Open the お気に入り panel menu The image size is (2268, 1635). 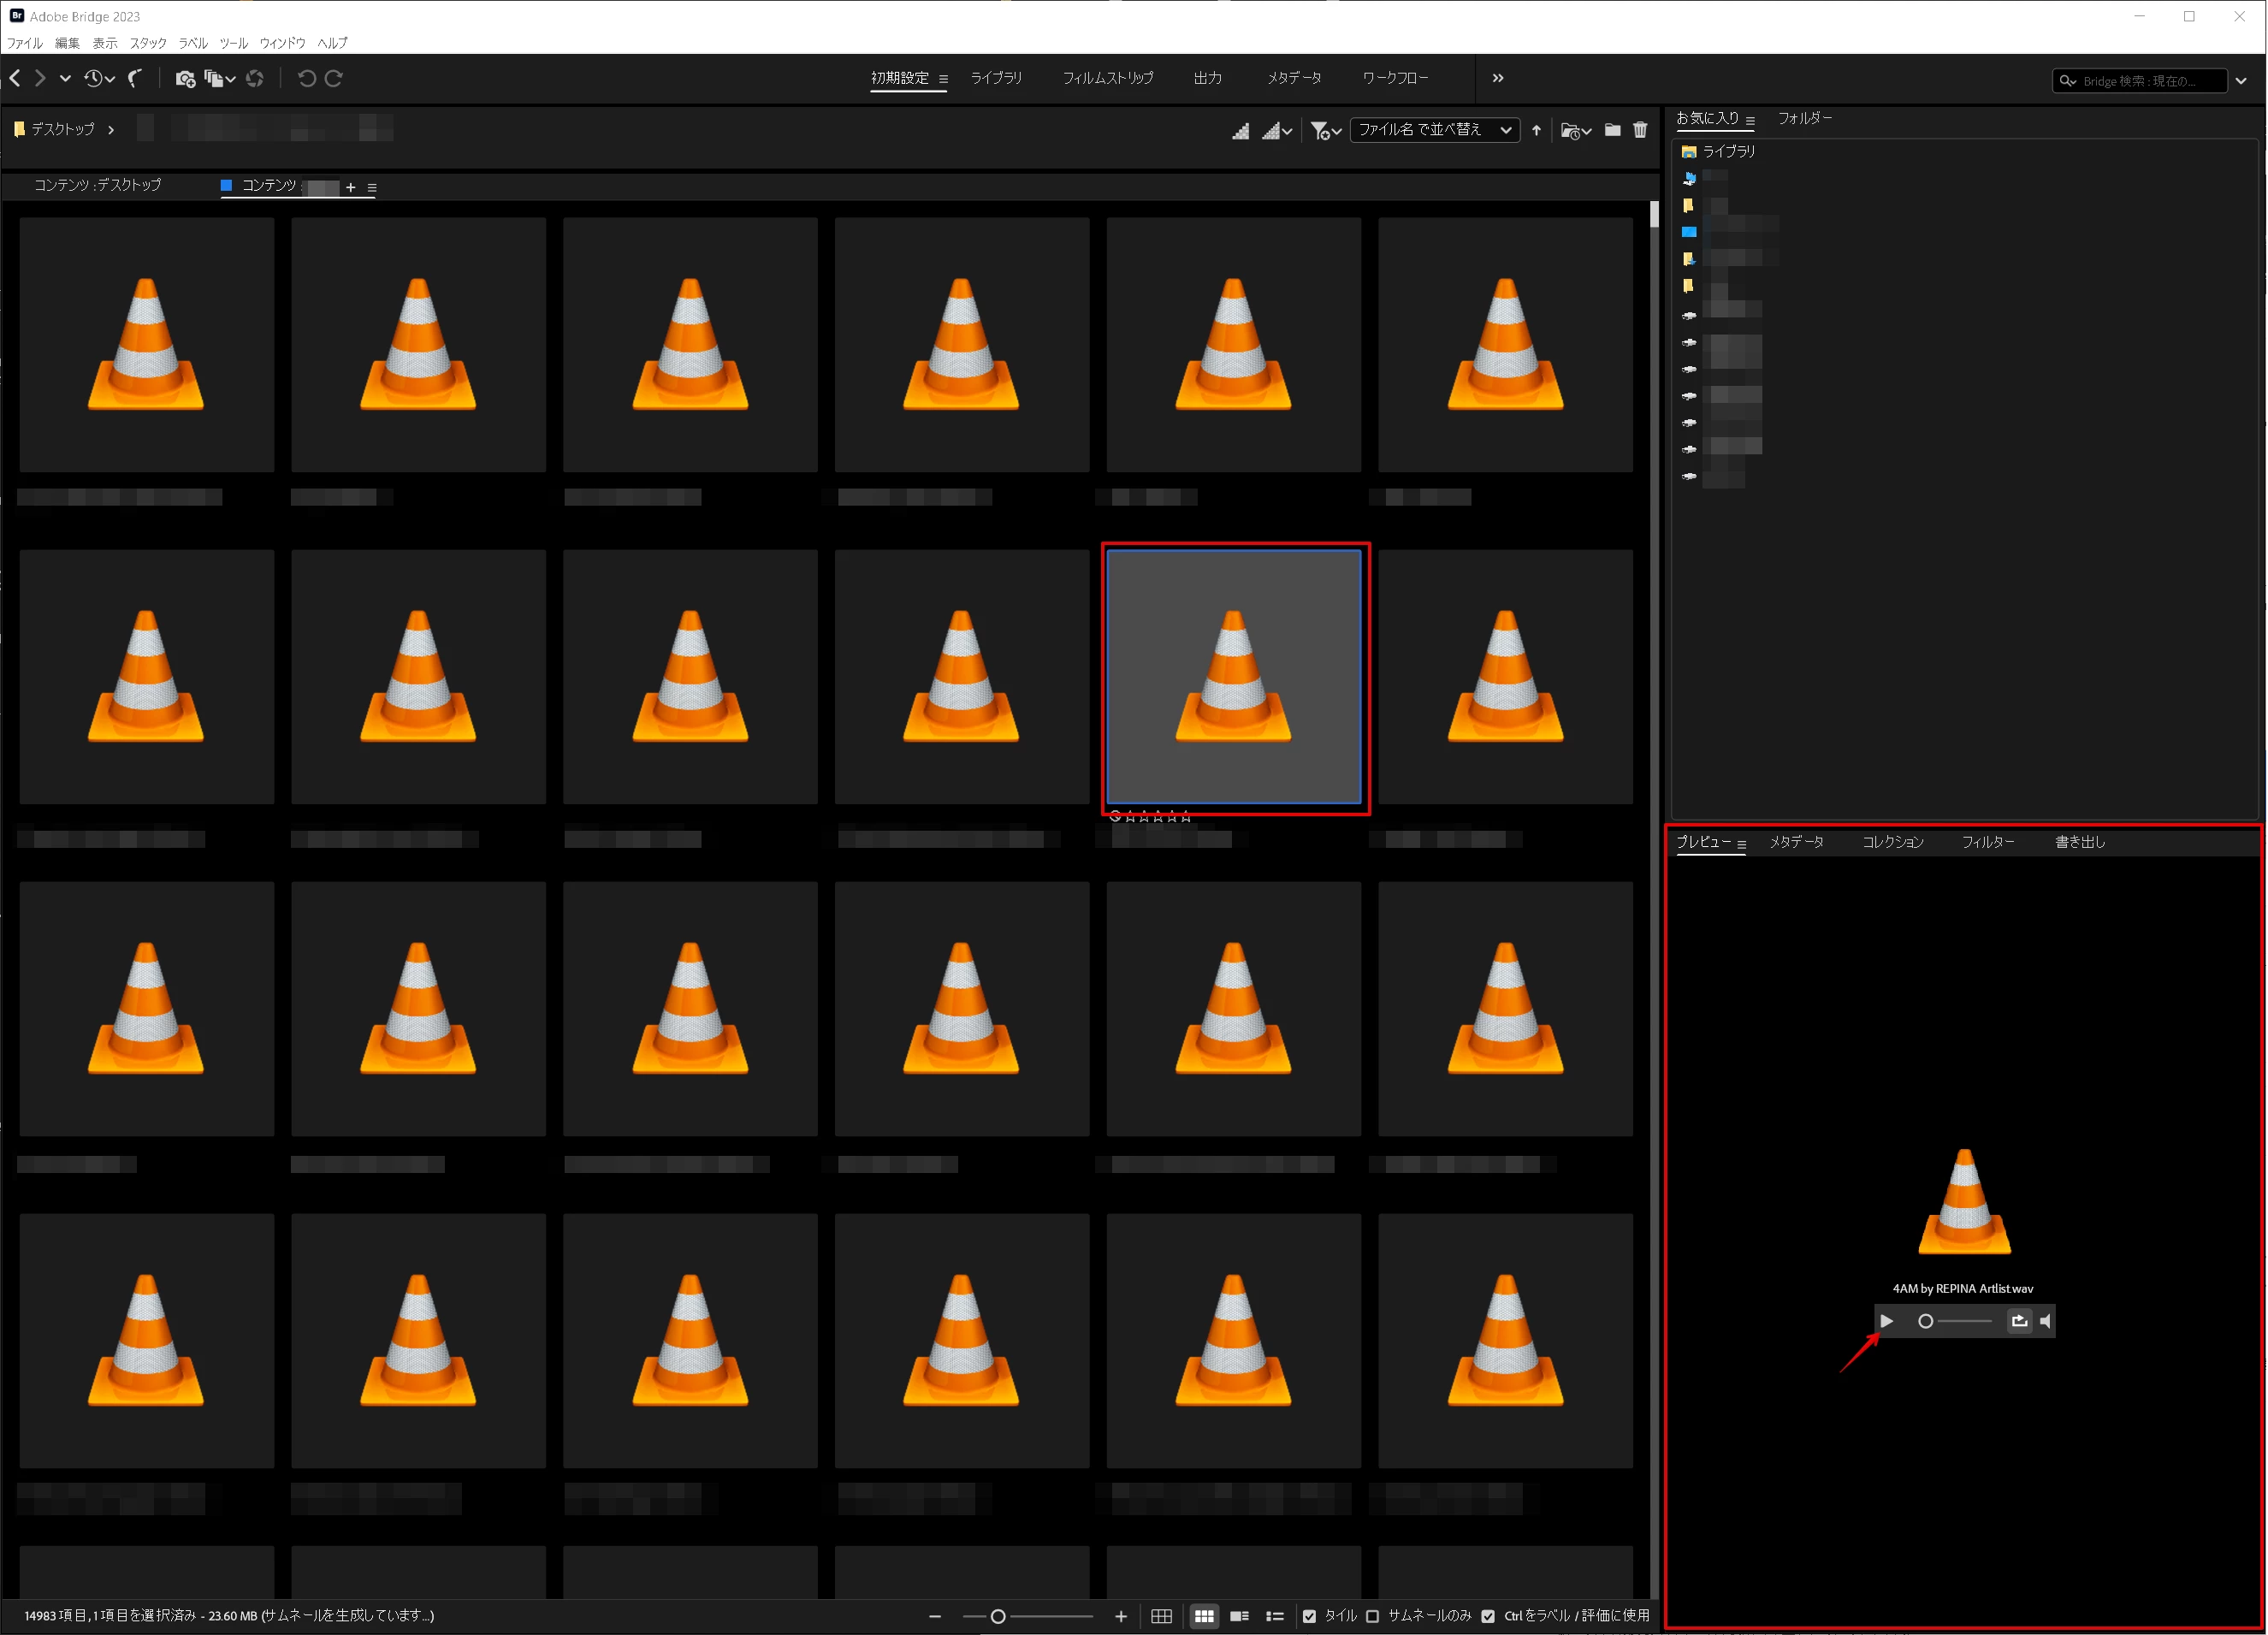(1750, 120)
